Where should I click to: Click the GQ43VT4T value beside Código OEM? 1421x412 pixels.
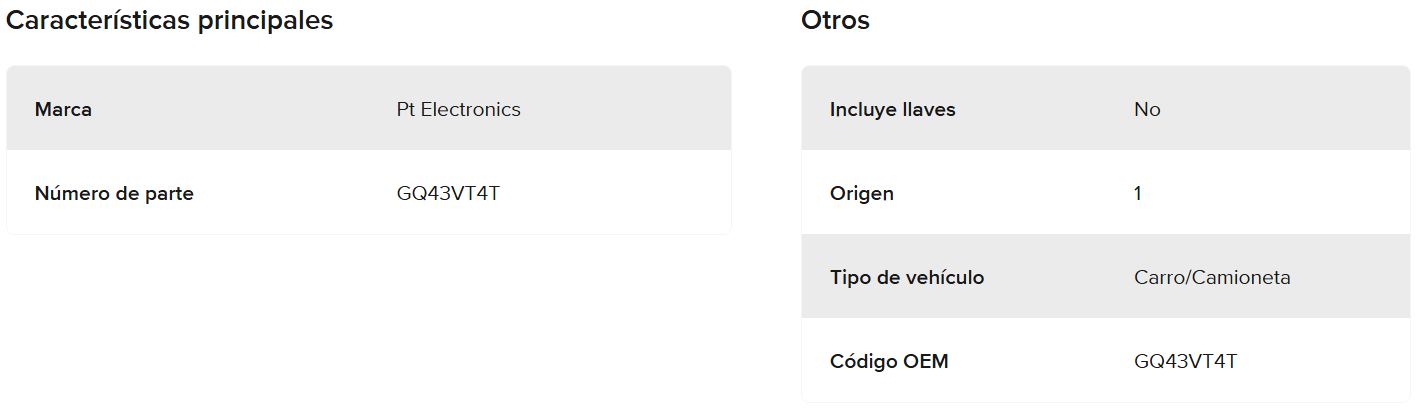click(1185, 361)
